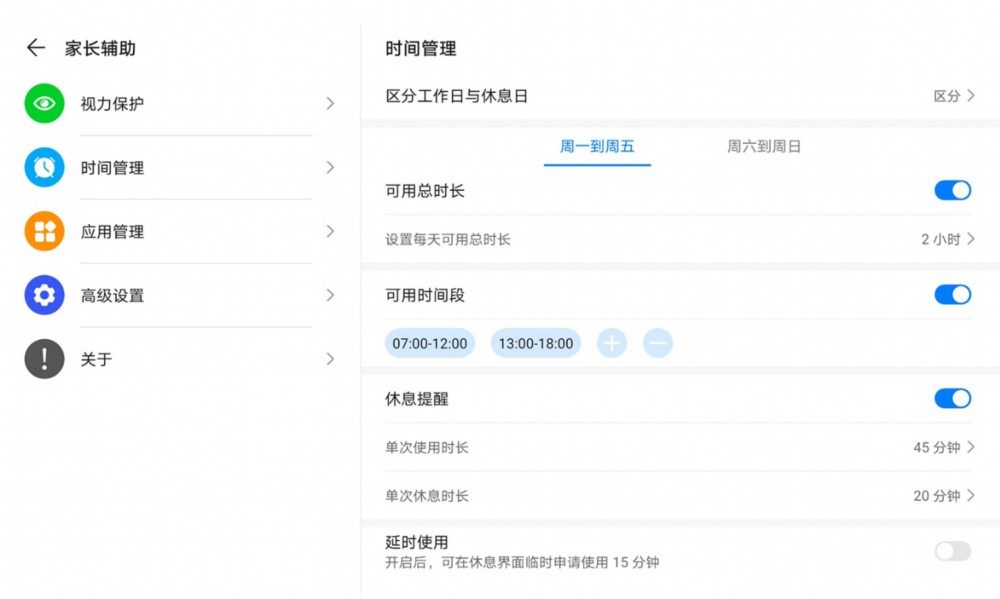Select the 周一到周五 tab
Screen dimensions: 1000x599
tap(597, 147)
